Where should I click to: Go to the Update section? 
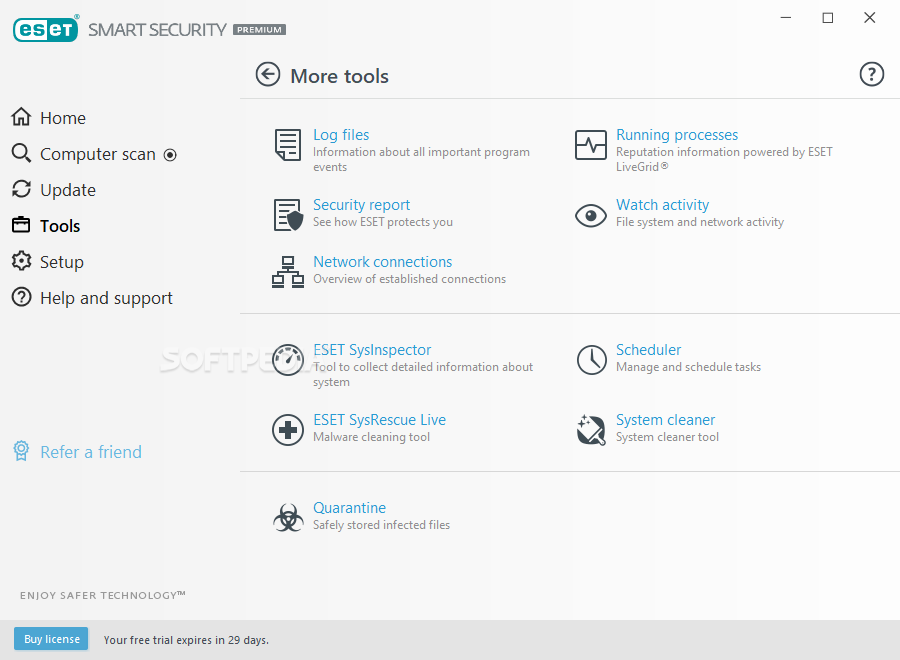tap(68, 191)
